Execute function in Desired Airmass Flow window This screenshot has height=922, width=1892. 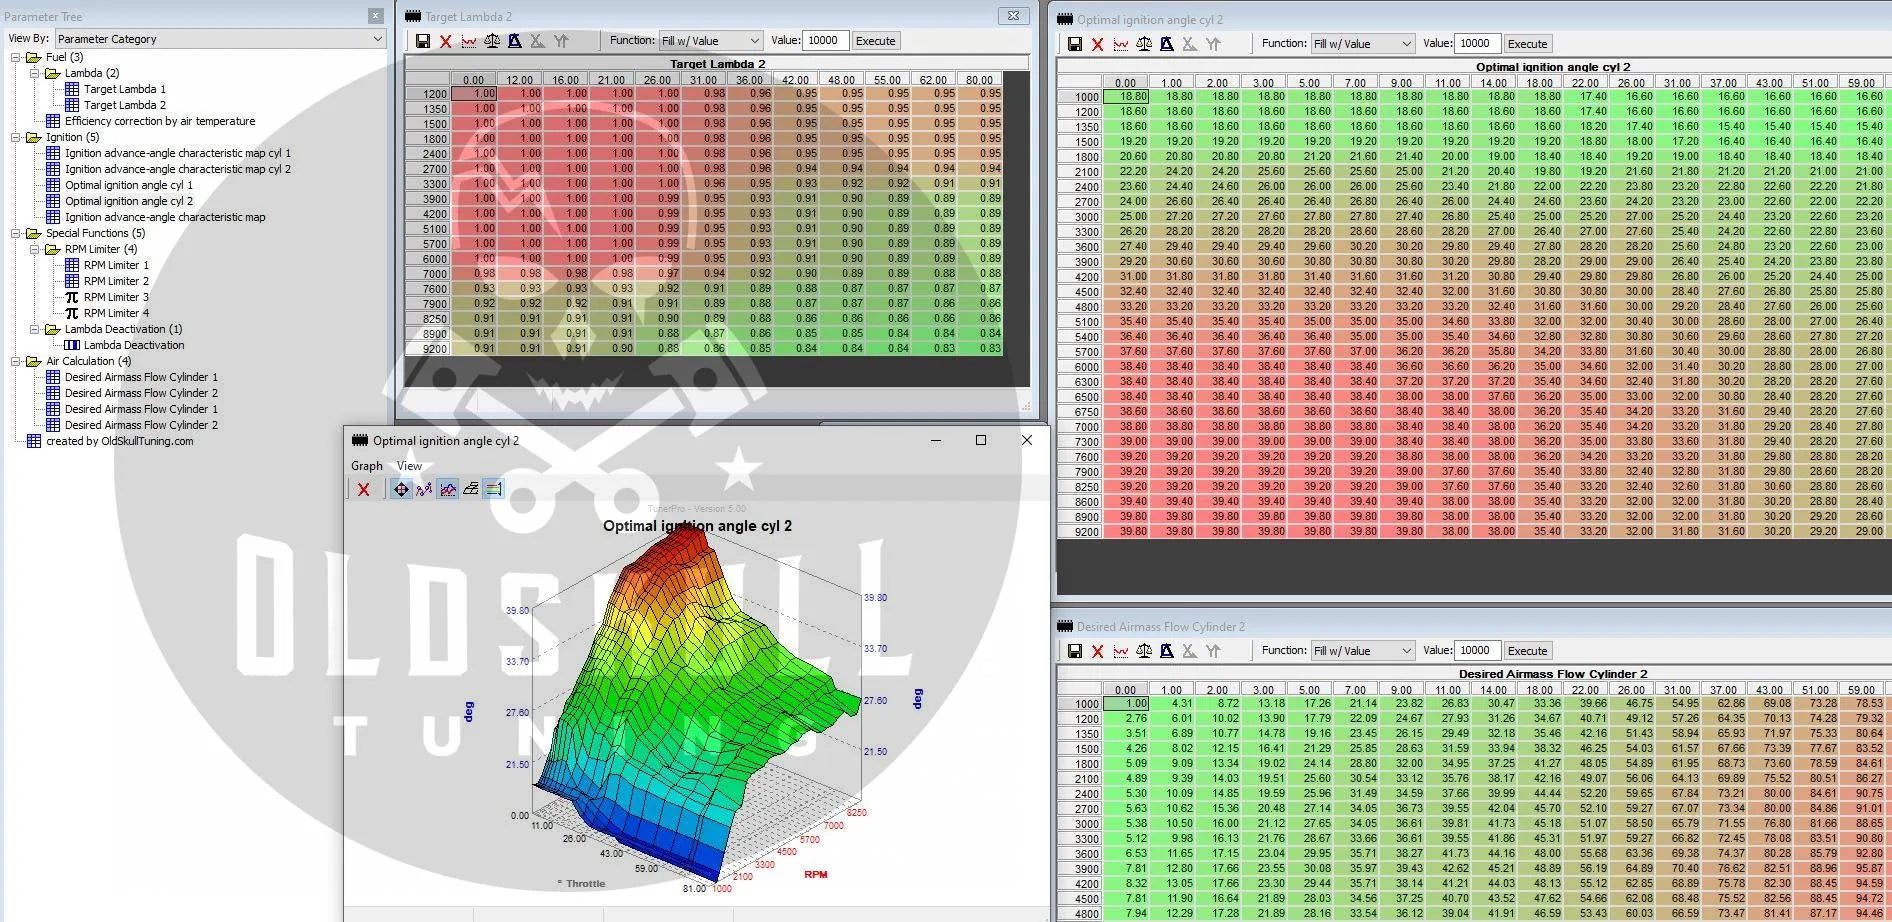(1527, 651)
